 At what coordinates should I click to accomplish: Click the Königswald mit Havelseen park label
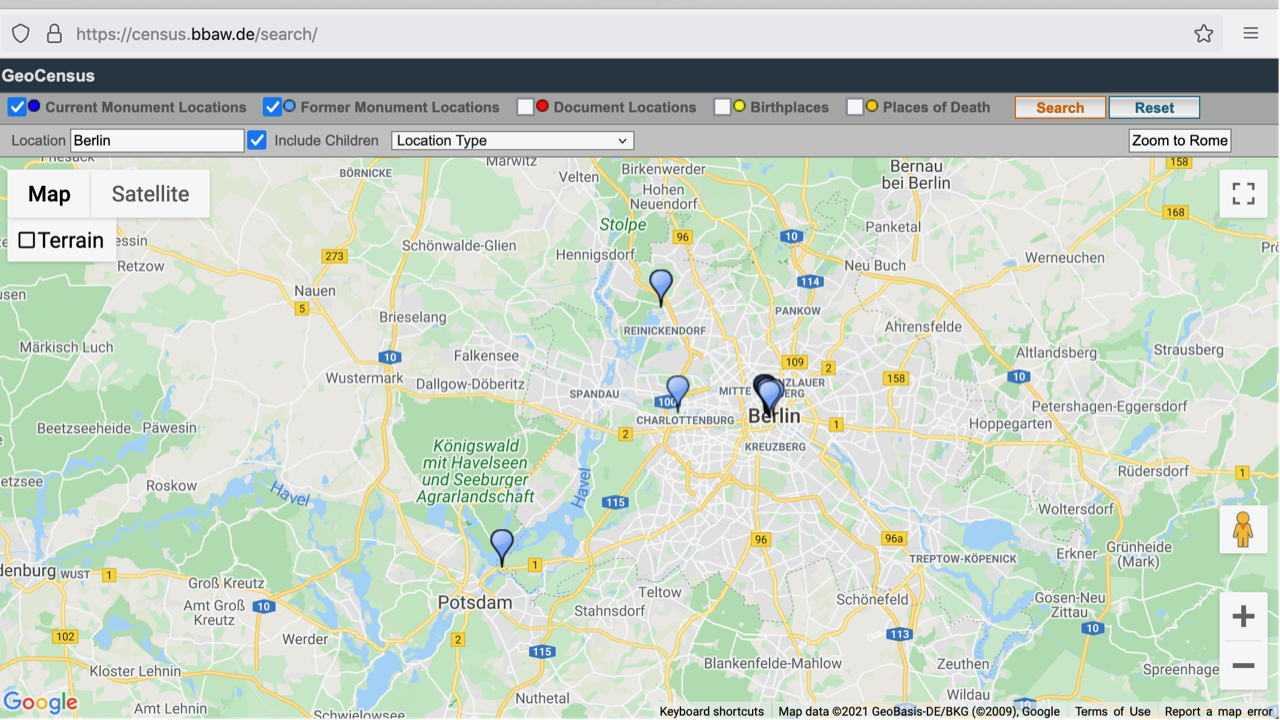click(475, 470)
